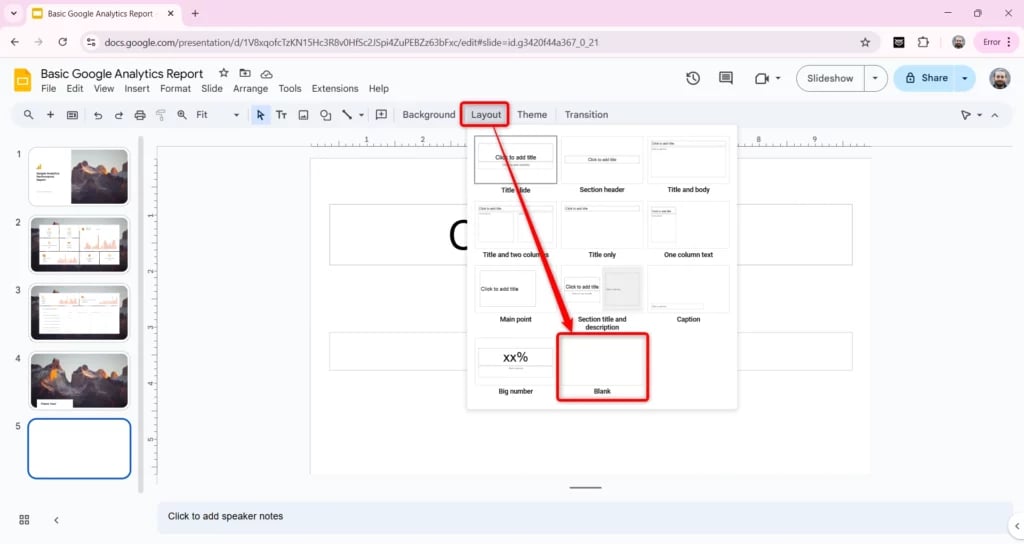Viewport: 1024px width, 544px height.
Task: Expand the side panel arrow at right edge
Action: 1016,526
